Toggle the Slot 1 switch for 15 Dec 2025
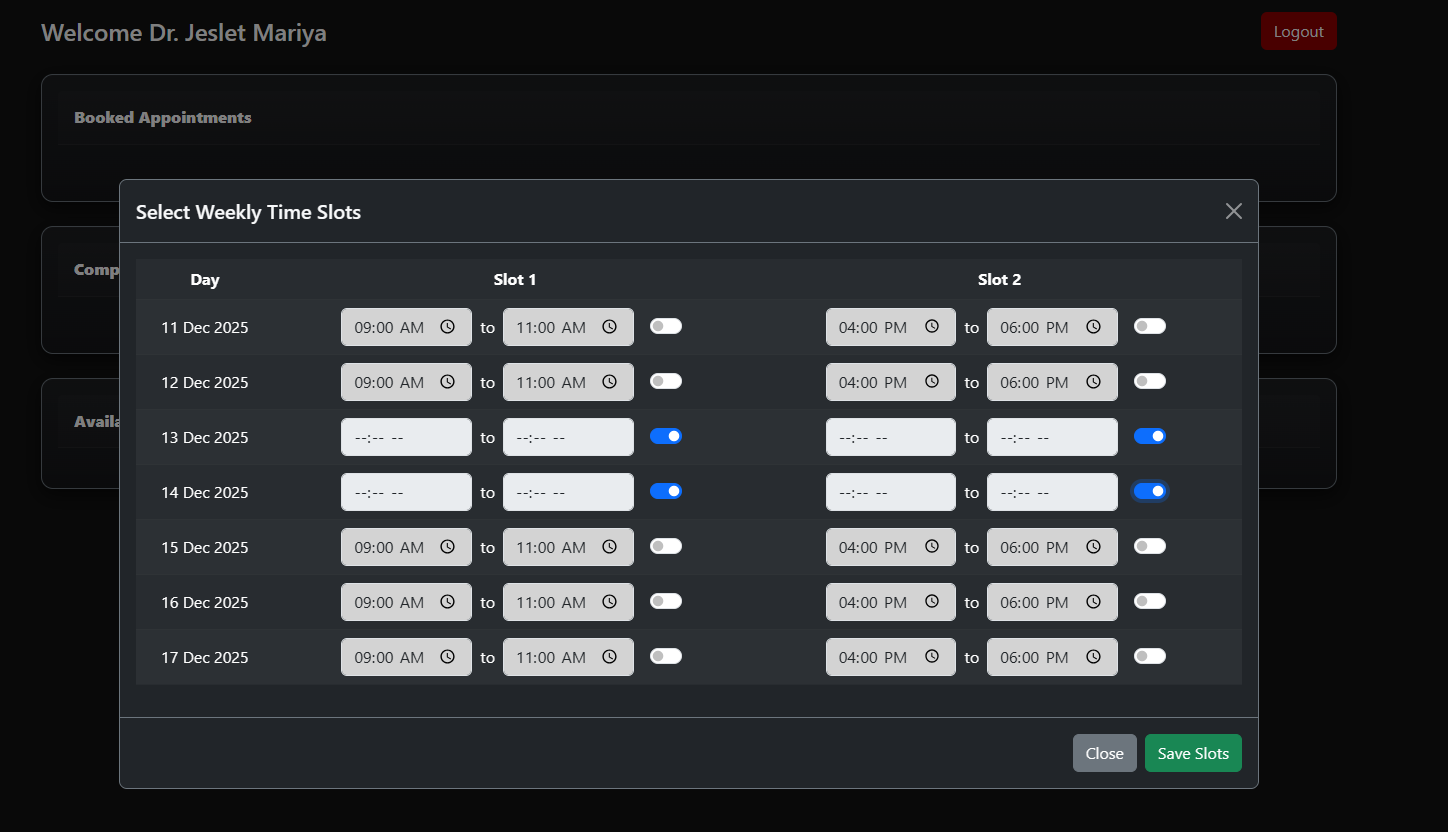The image size is (1448, 832). pyautogui.click(x=666, y=546)
